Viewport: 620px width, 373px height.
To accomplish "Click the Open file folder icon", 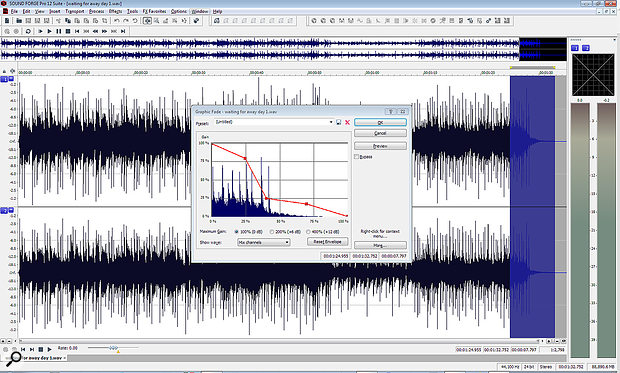I will pyautogui.click(x=19, y=21).
